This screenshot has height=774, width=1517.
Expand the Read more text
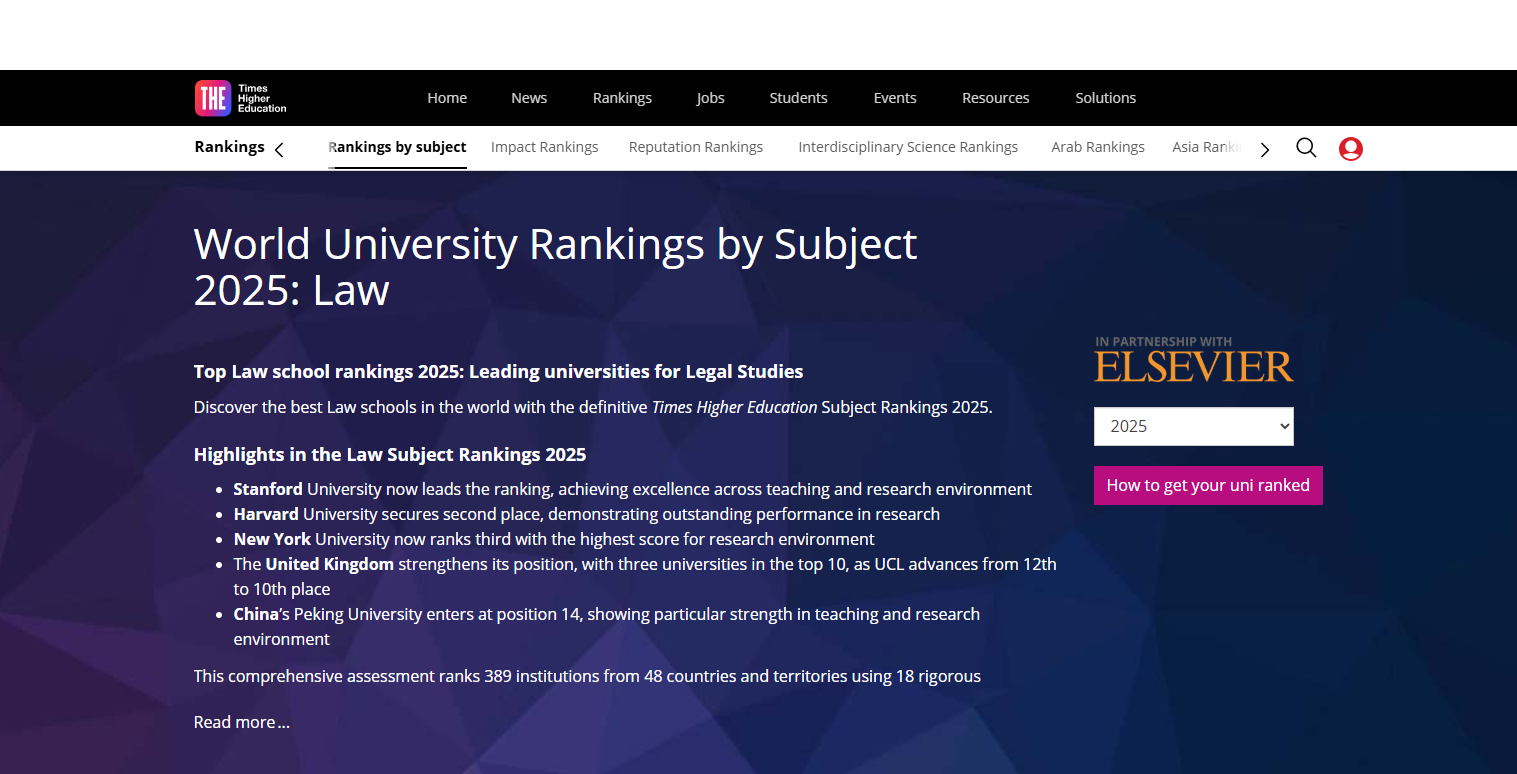pos(241,722)
